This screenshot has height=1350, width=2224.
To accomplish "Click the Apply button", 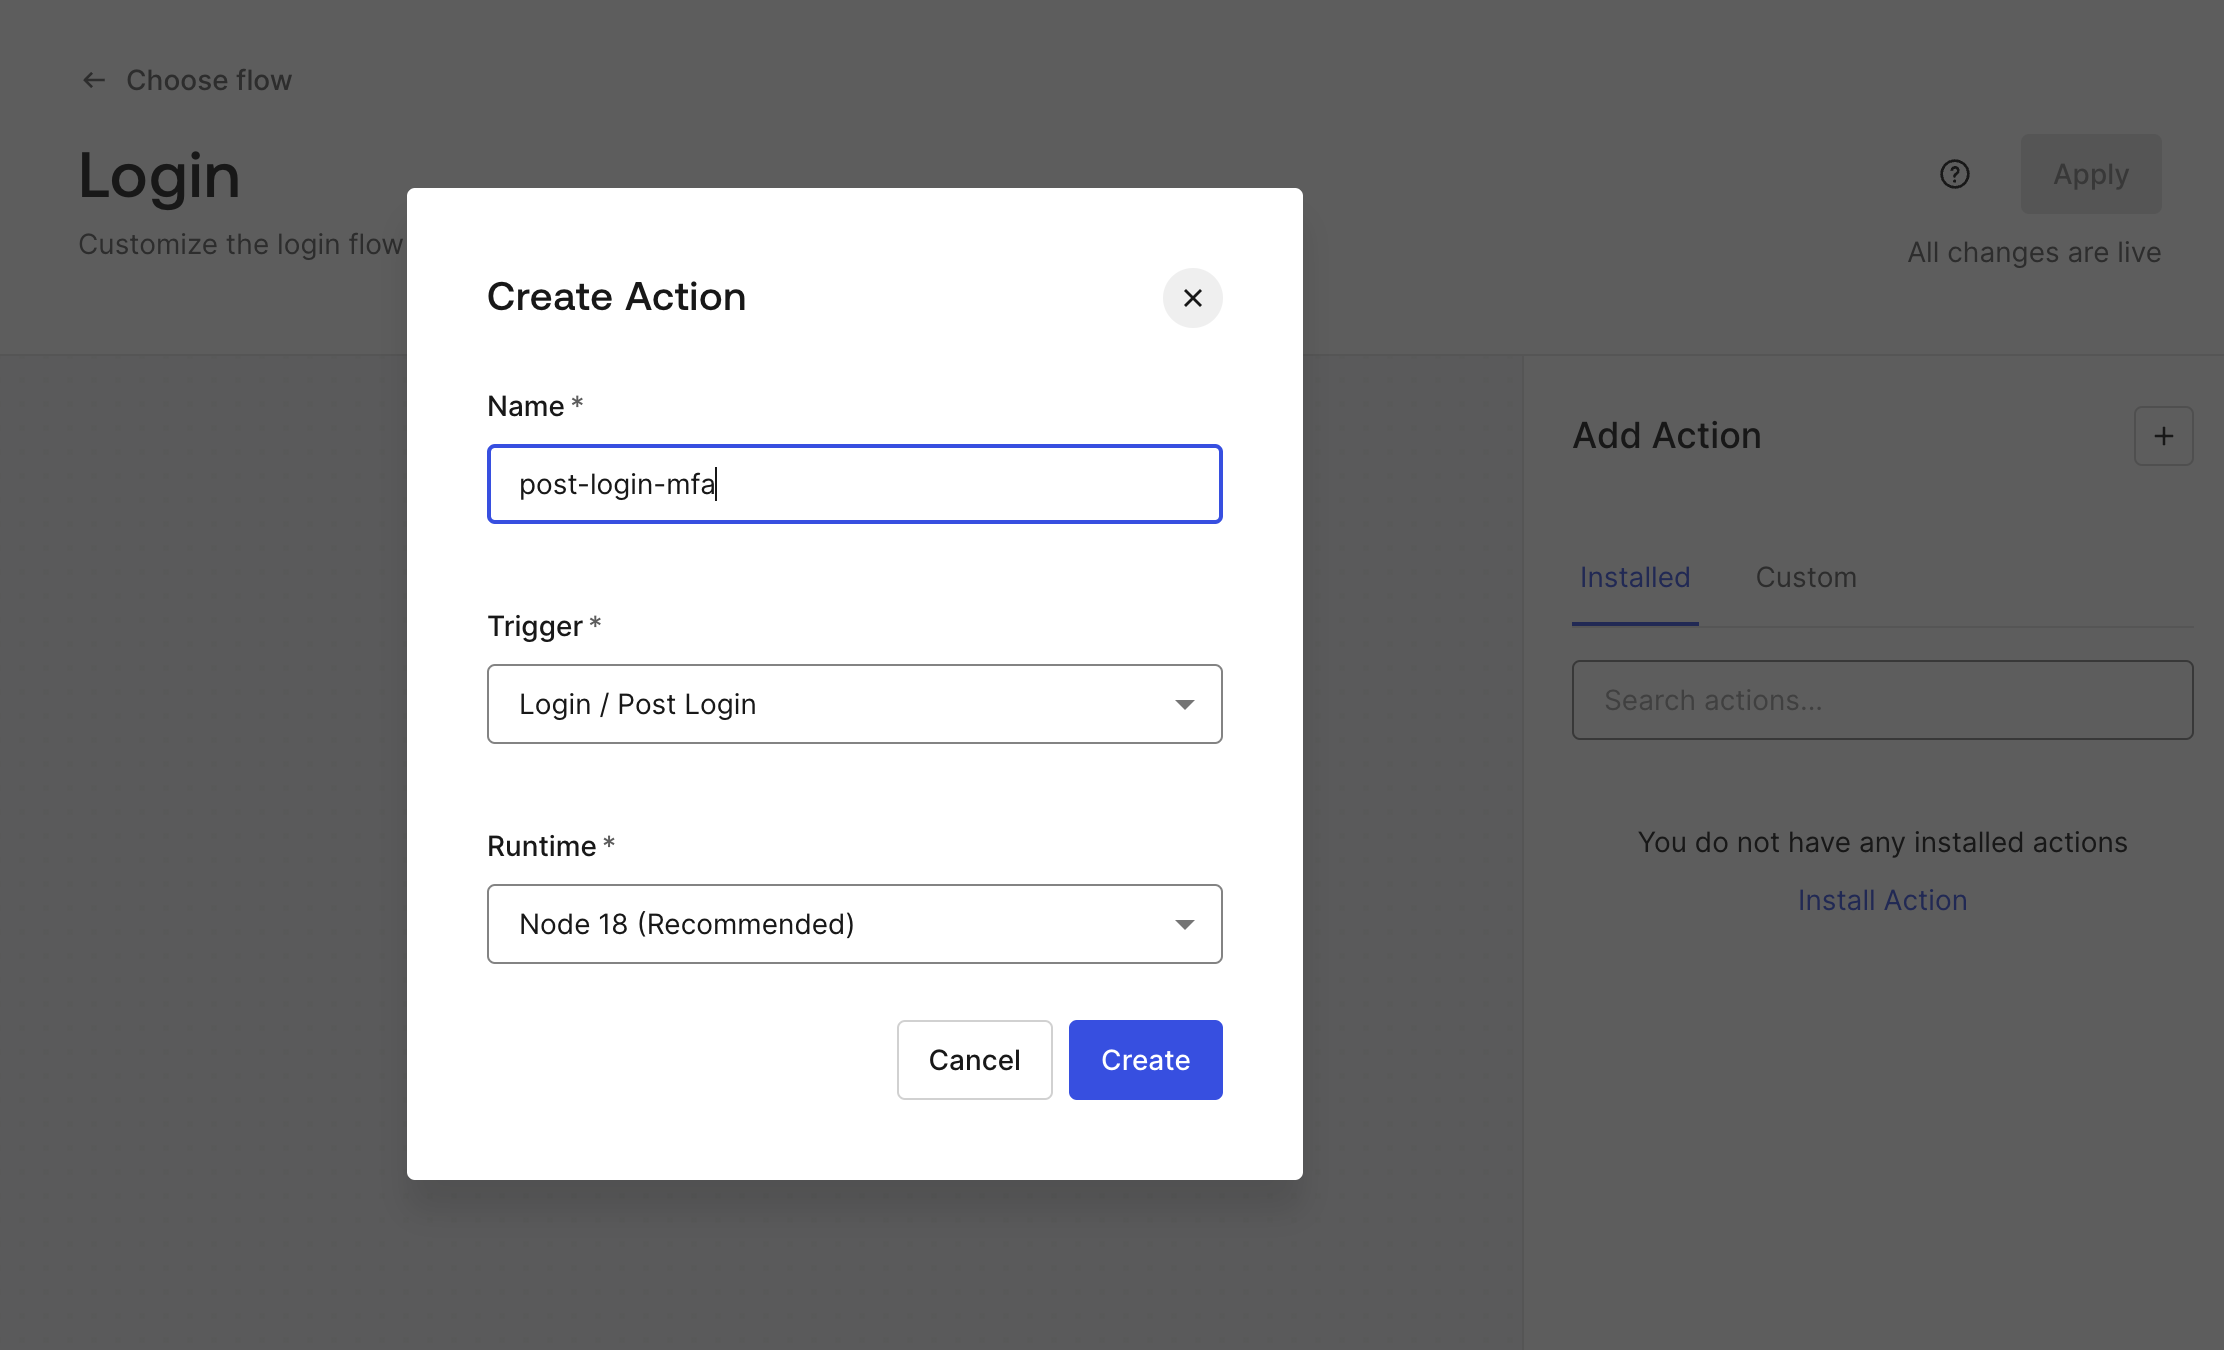I will [2091, 174].
